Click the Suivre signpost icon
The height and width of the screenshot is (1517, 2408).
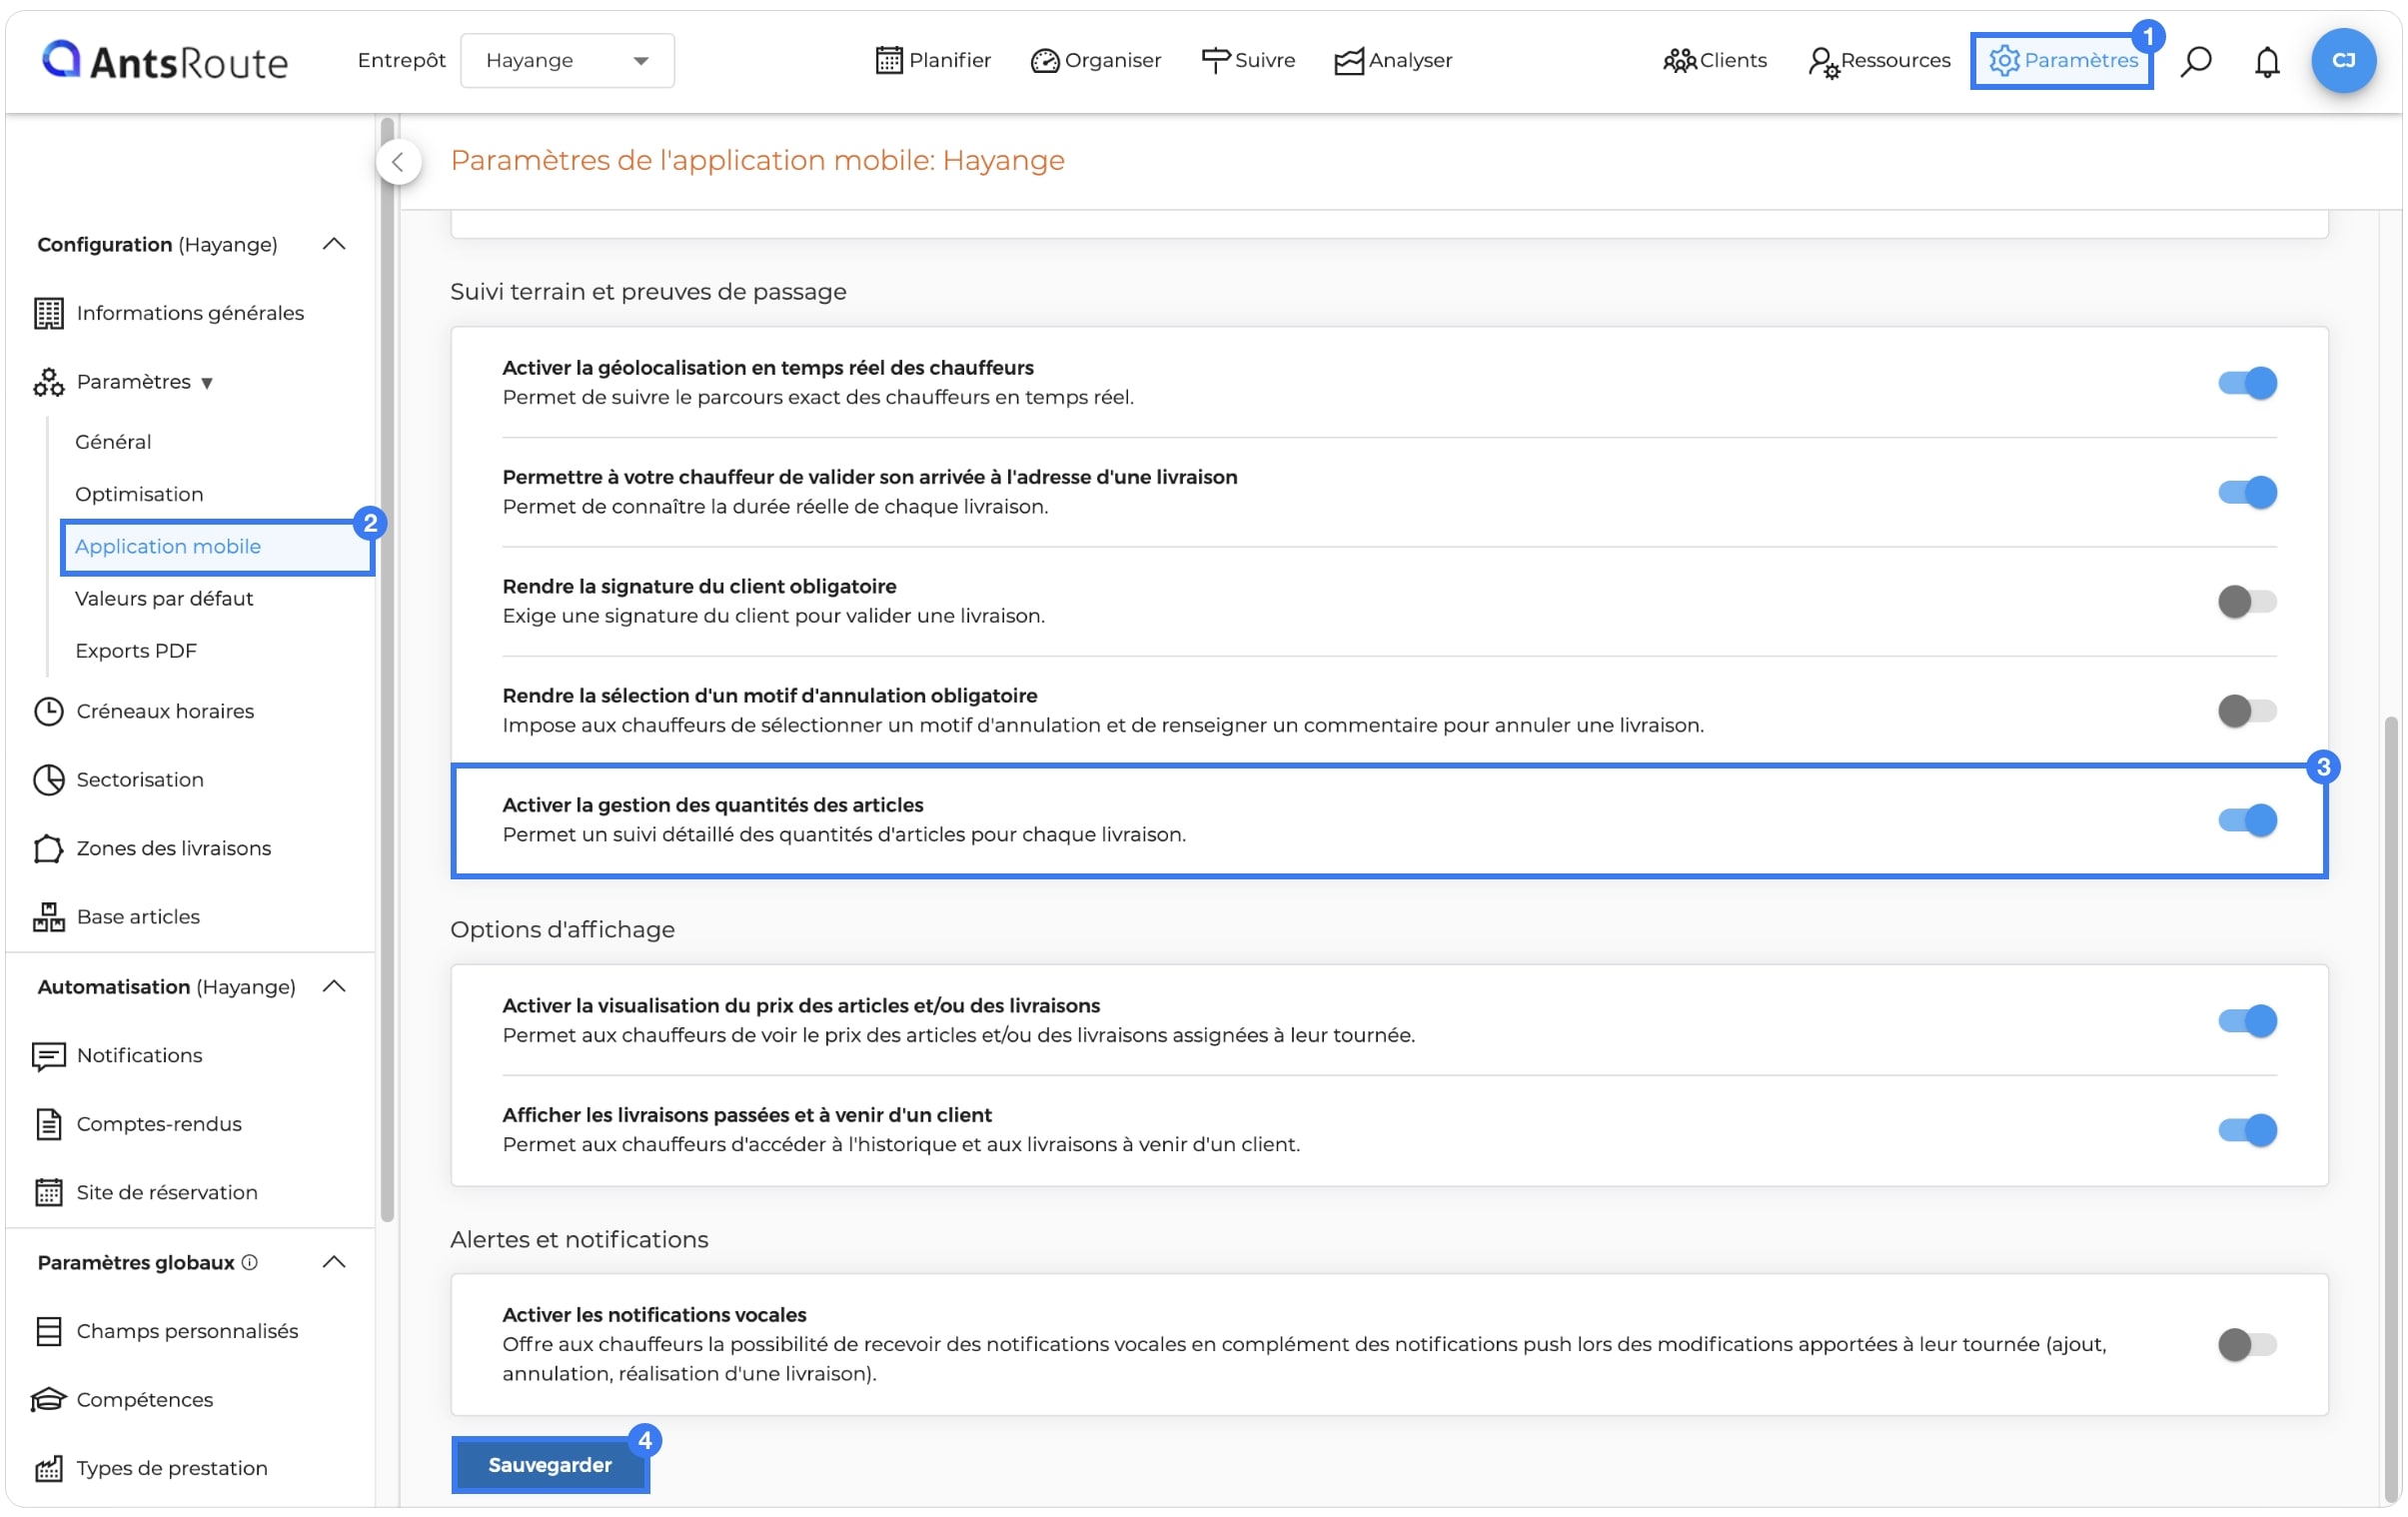pos(1215,61)
